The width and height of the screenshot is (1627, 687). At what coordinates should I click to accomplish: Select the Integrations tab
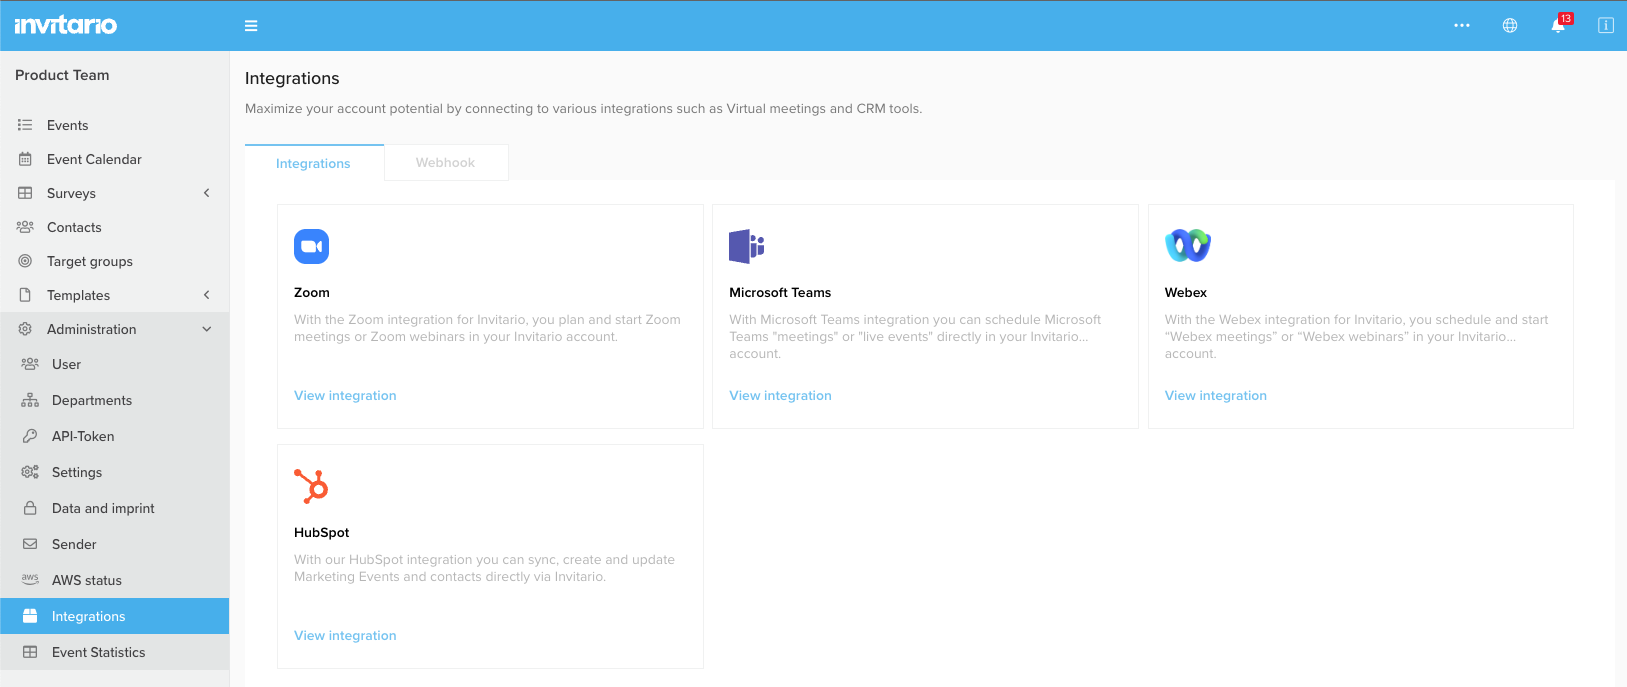pos(313,164)
